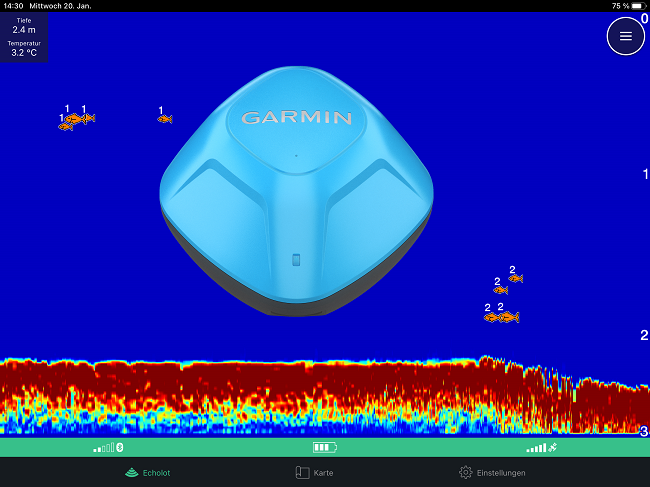The height and width of the screenshot is (487, 650).
Task: Tap the Echolot sonar icon
Action: click(131, 472)
